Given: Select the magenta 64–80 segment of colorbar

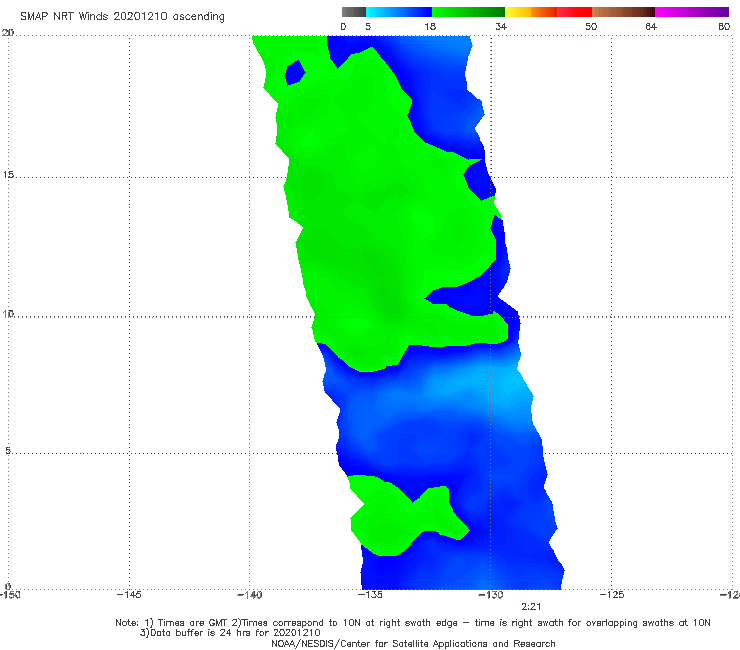Looking at the screenshot, I should point(692,12).
